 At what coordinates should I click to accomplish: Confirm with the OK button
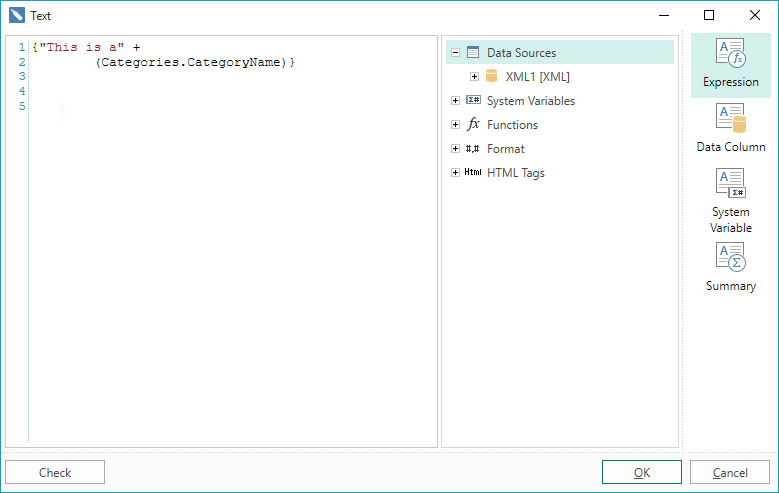(x=641, y=472)
